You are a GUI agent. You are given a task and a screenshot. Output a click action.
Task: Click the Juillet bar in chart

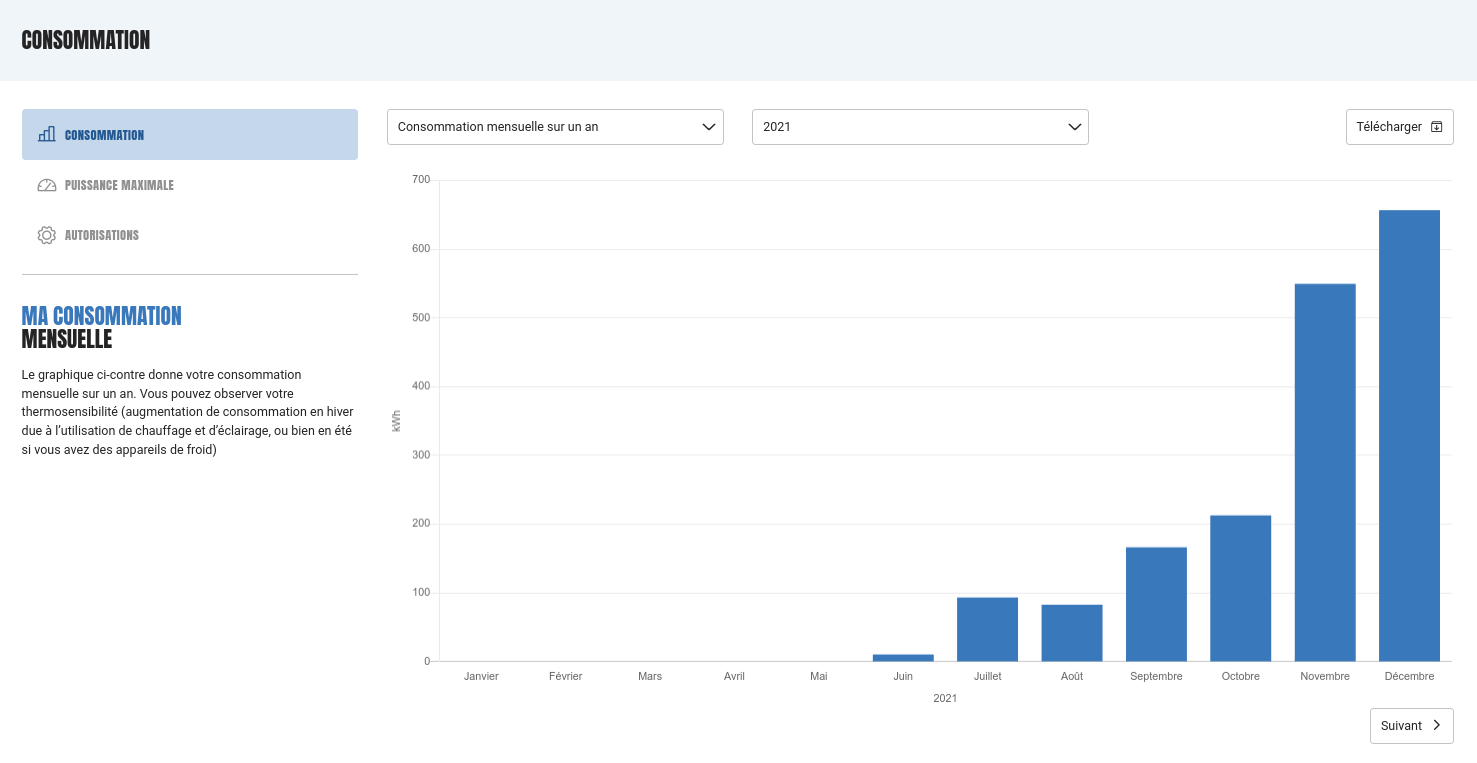(x=987, y=629)
